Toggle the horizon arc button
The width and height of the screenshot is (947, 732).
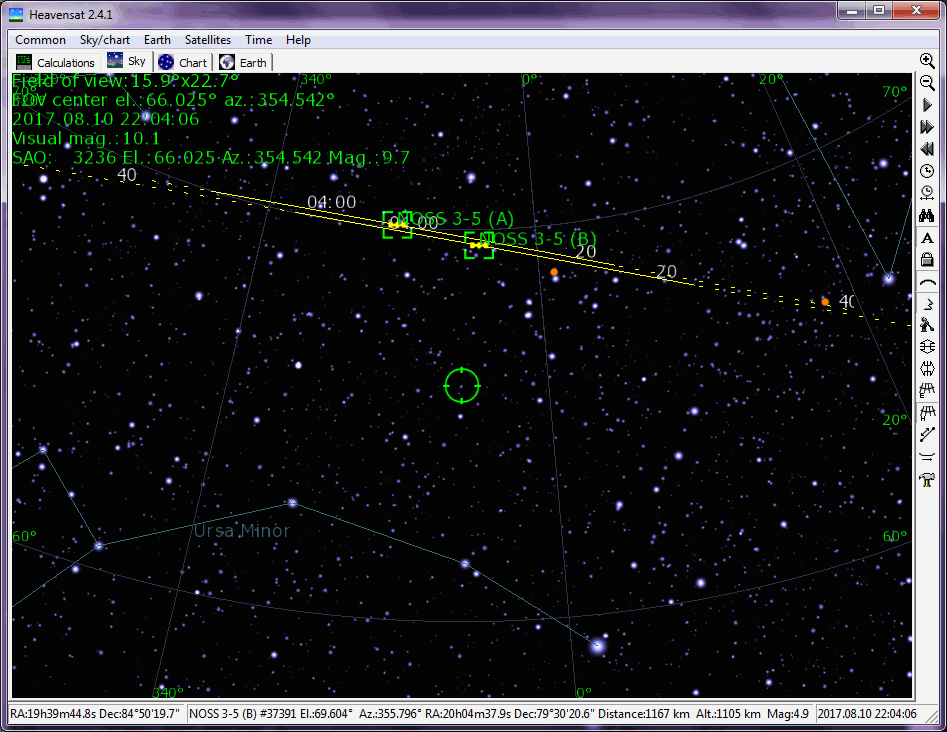[927, 282]
